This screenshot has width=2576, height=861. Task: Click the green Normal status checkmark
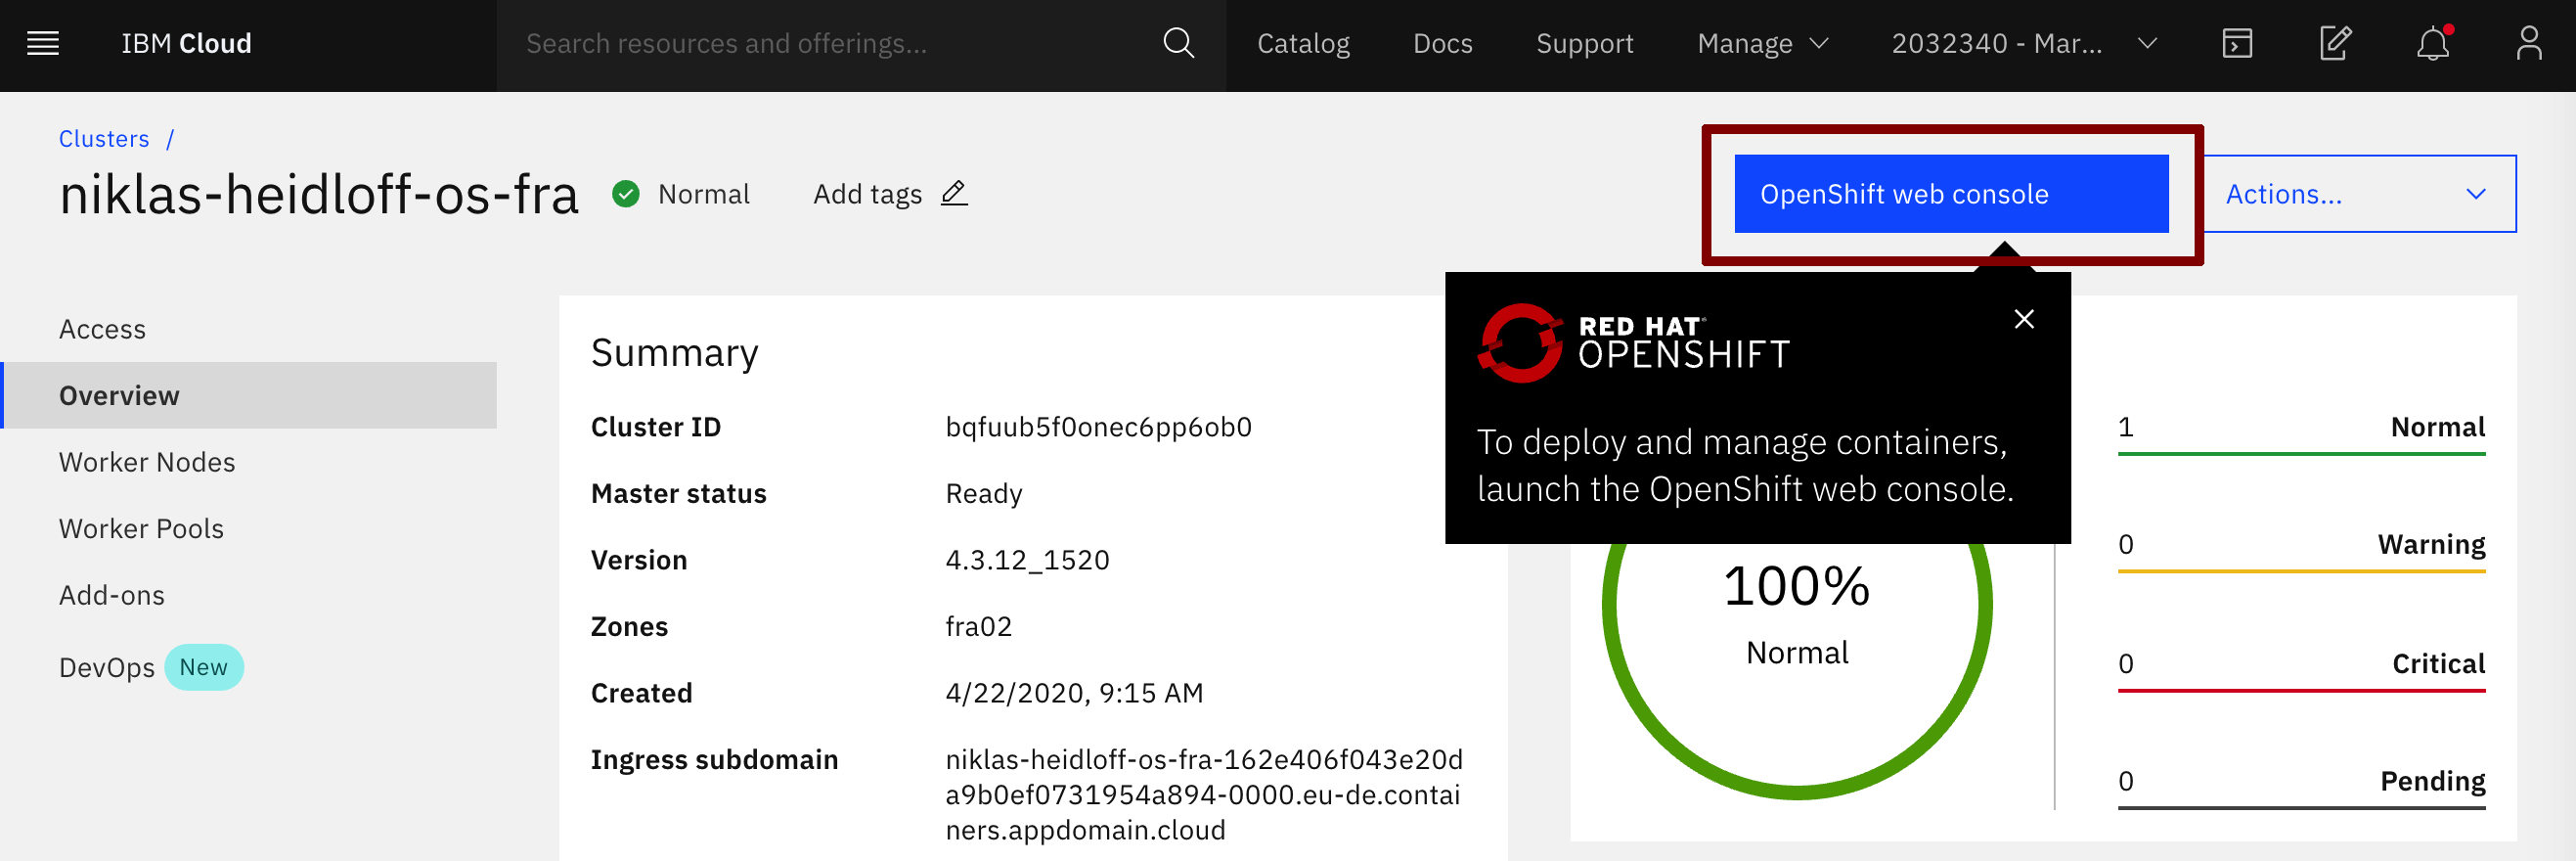(x=626, y=194)
